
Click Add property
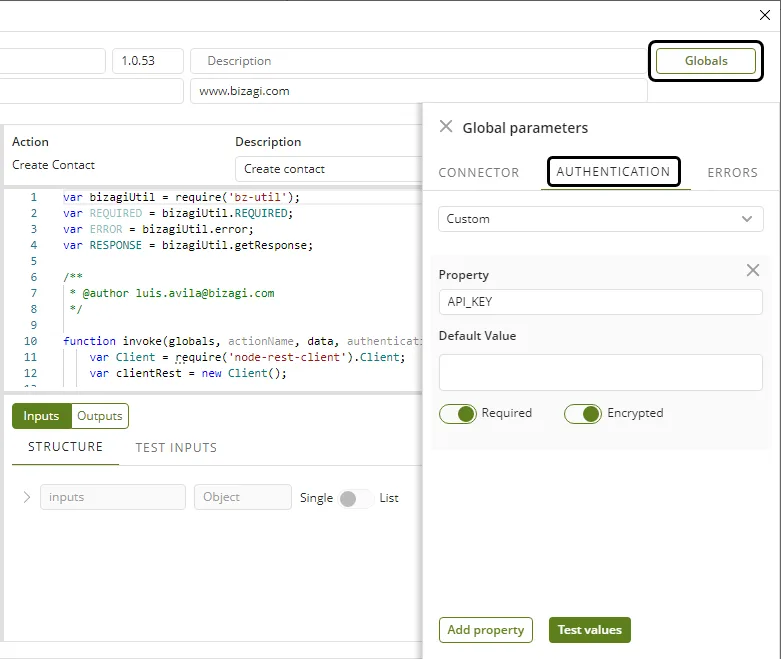pos(486,630)
